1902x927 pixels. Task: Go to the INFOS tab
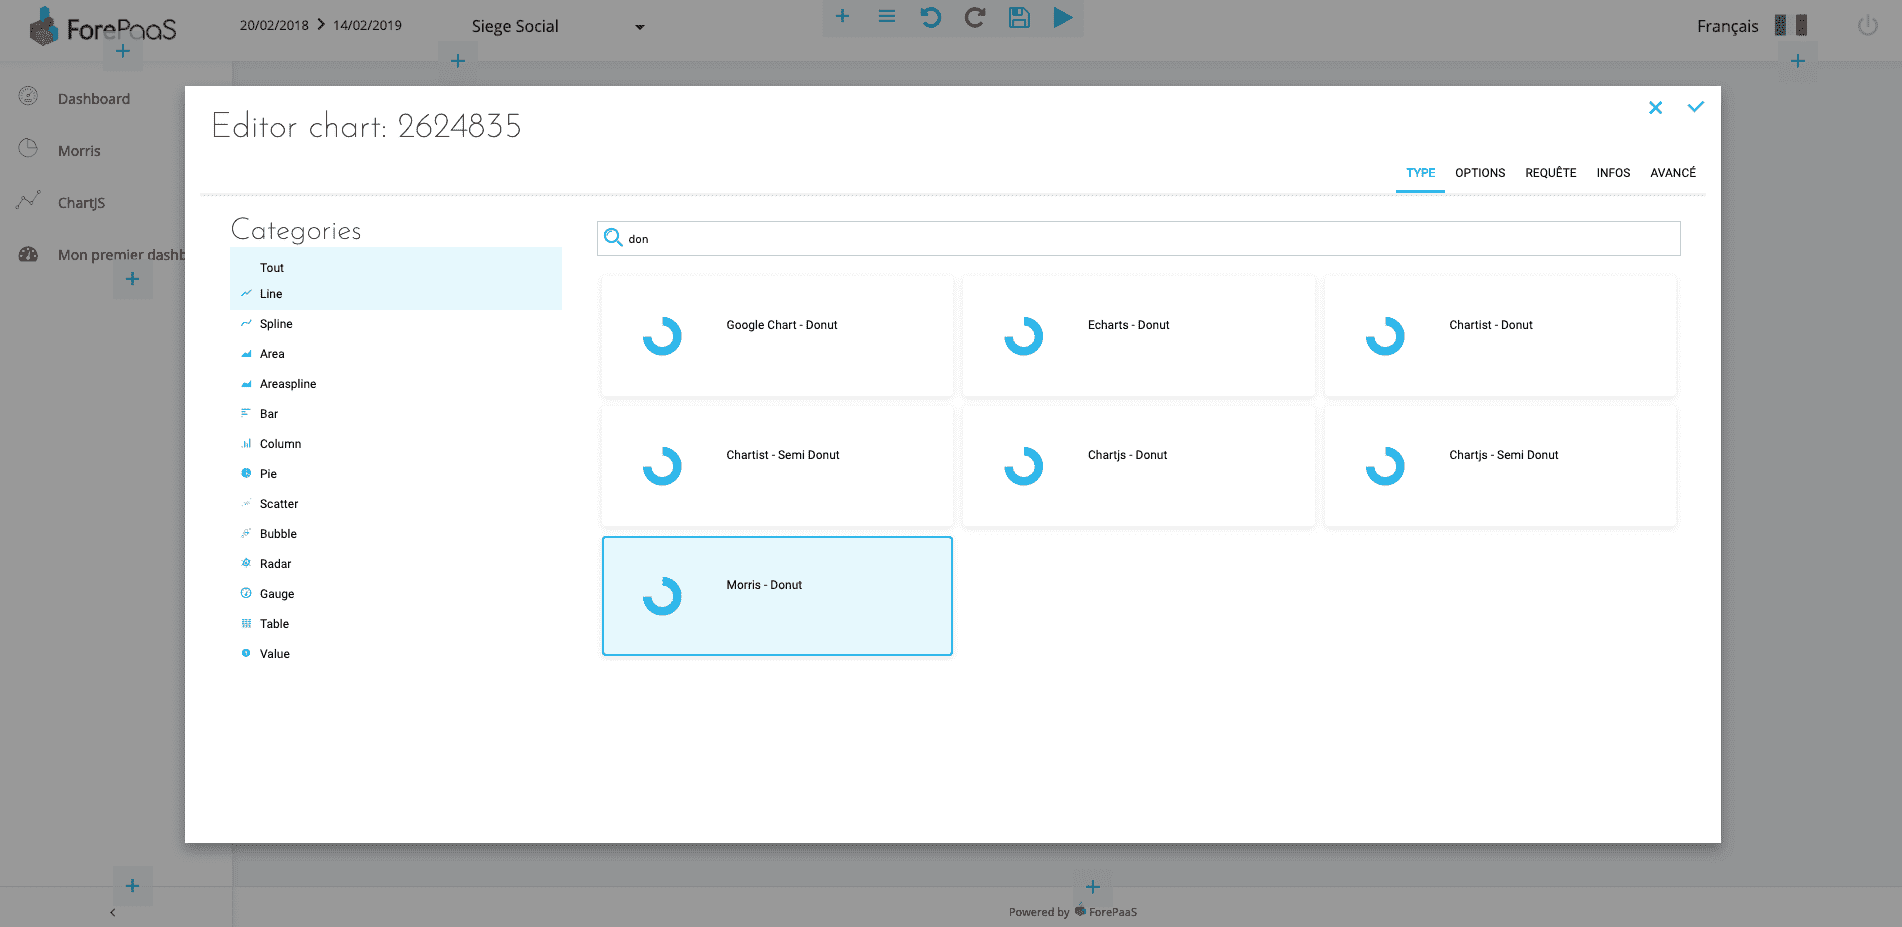pyautogui.click(x=1613, y=173)
